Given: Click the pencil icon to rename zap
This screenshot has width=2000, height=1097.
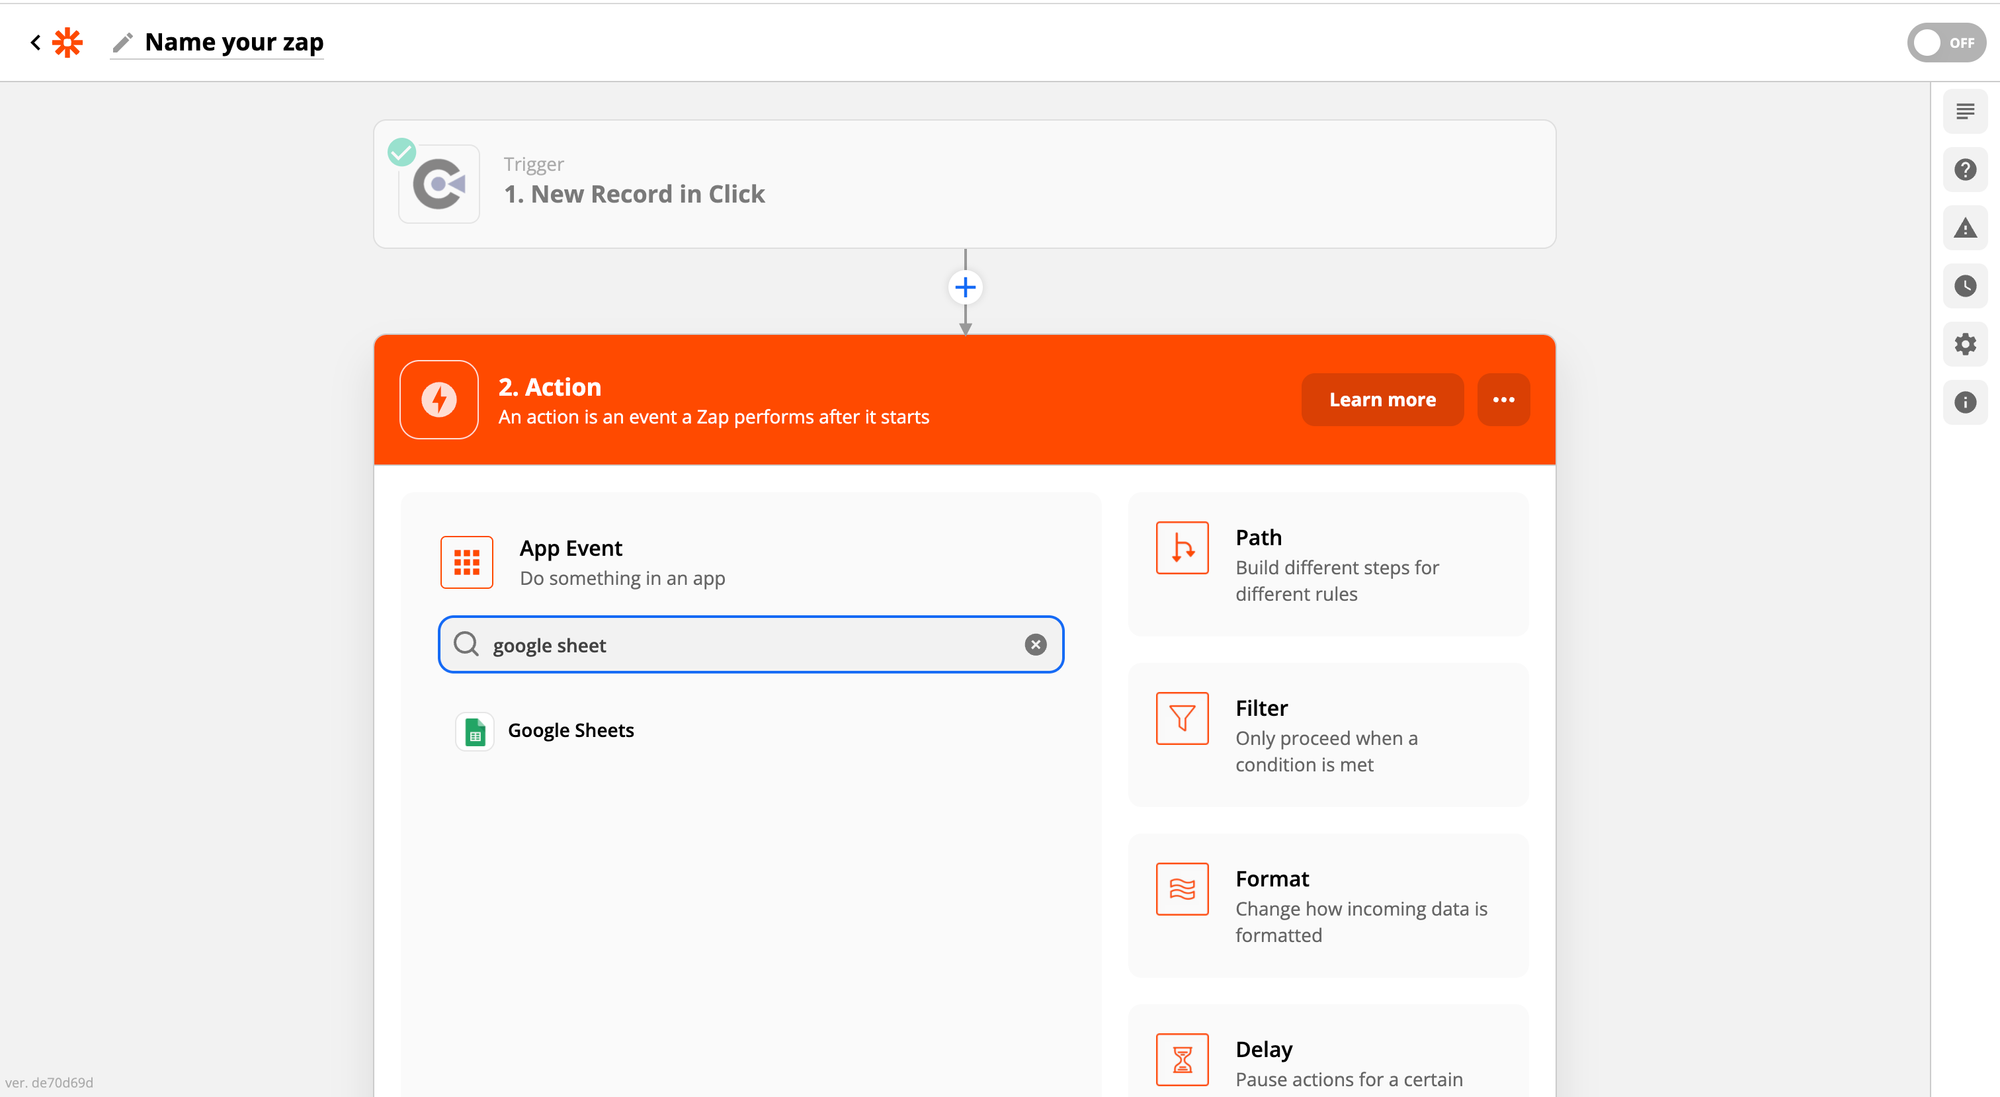Looking at the screenshot, I should point(122,42).
